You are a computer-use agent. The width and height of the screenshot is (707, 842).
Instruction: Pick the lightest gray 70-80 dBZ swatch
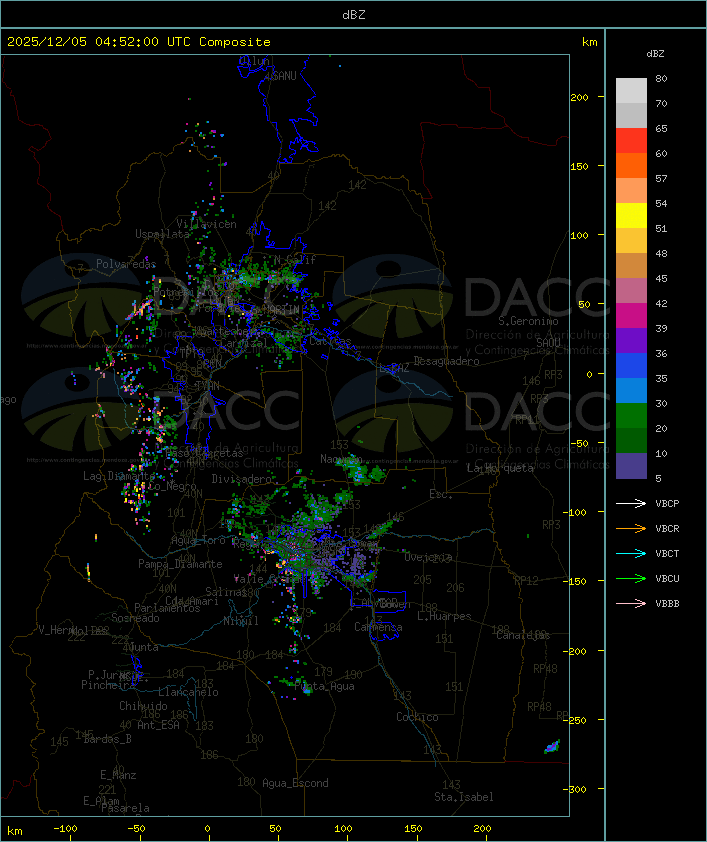click(631, 90)
